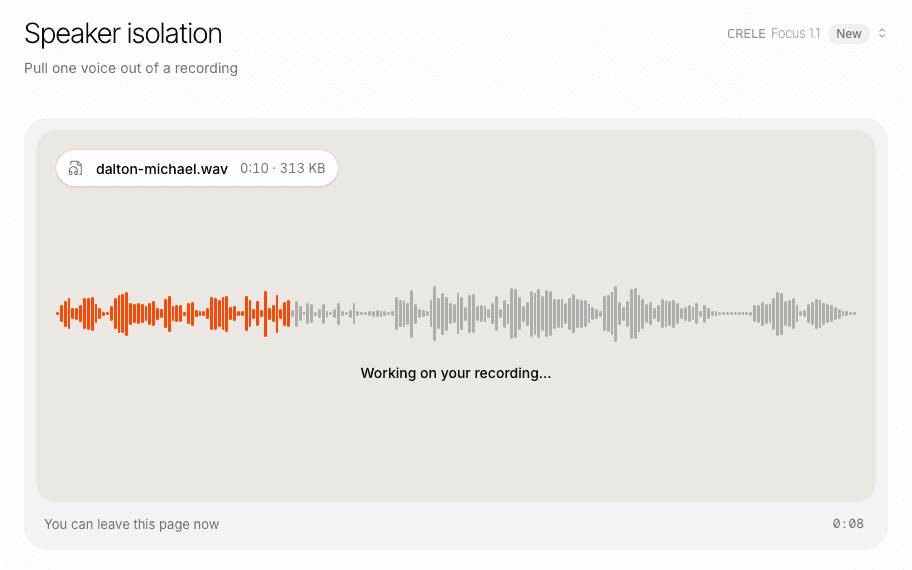Click the Working on your recording... status text
912x570 pixels.
[455, 373]
